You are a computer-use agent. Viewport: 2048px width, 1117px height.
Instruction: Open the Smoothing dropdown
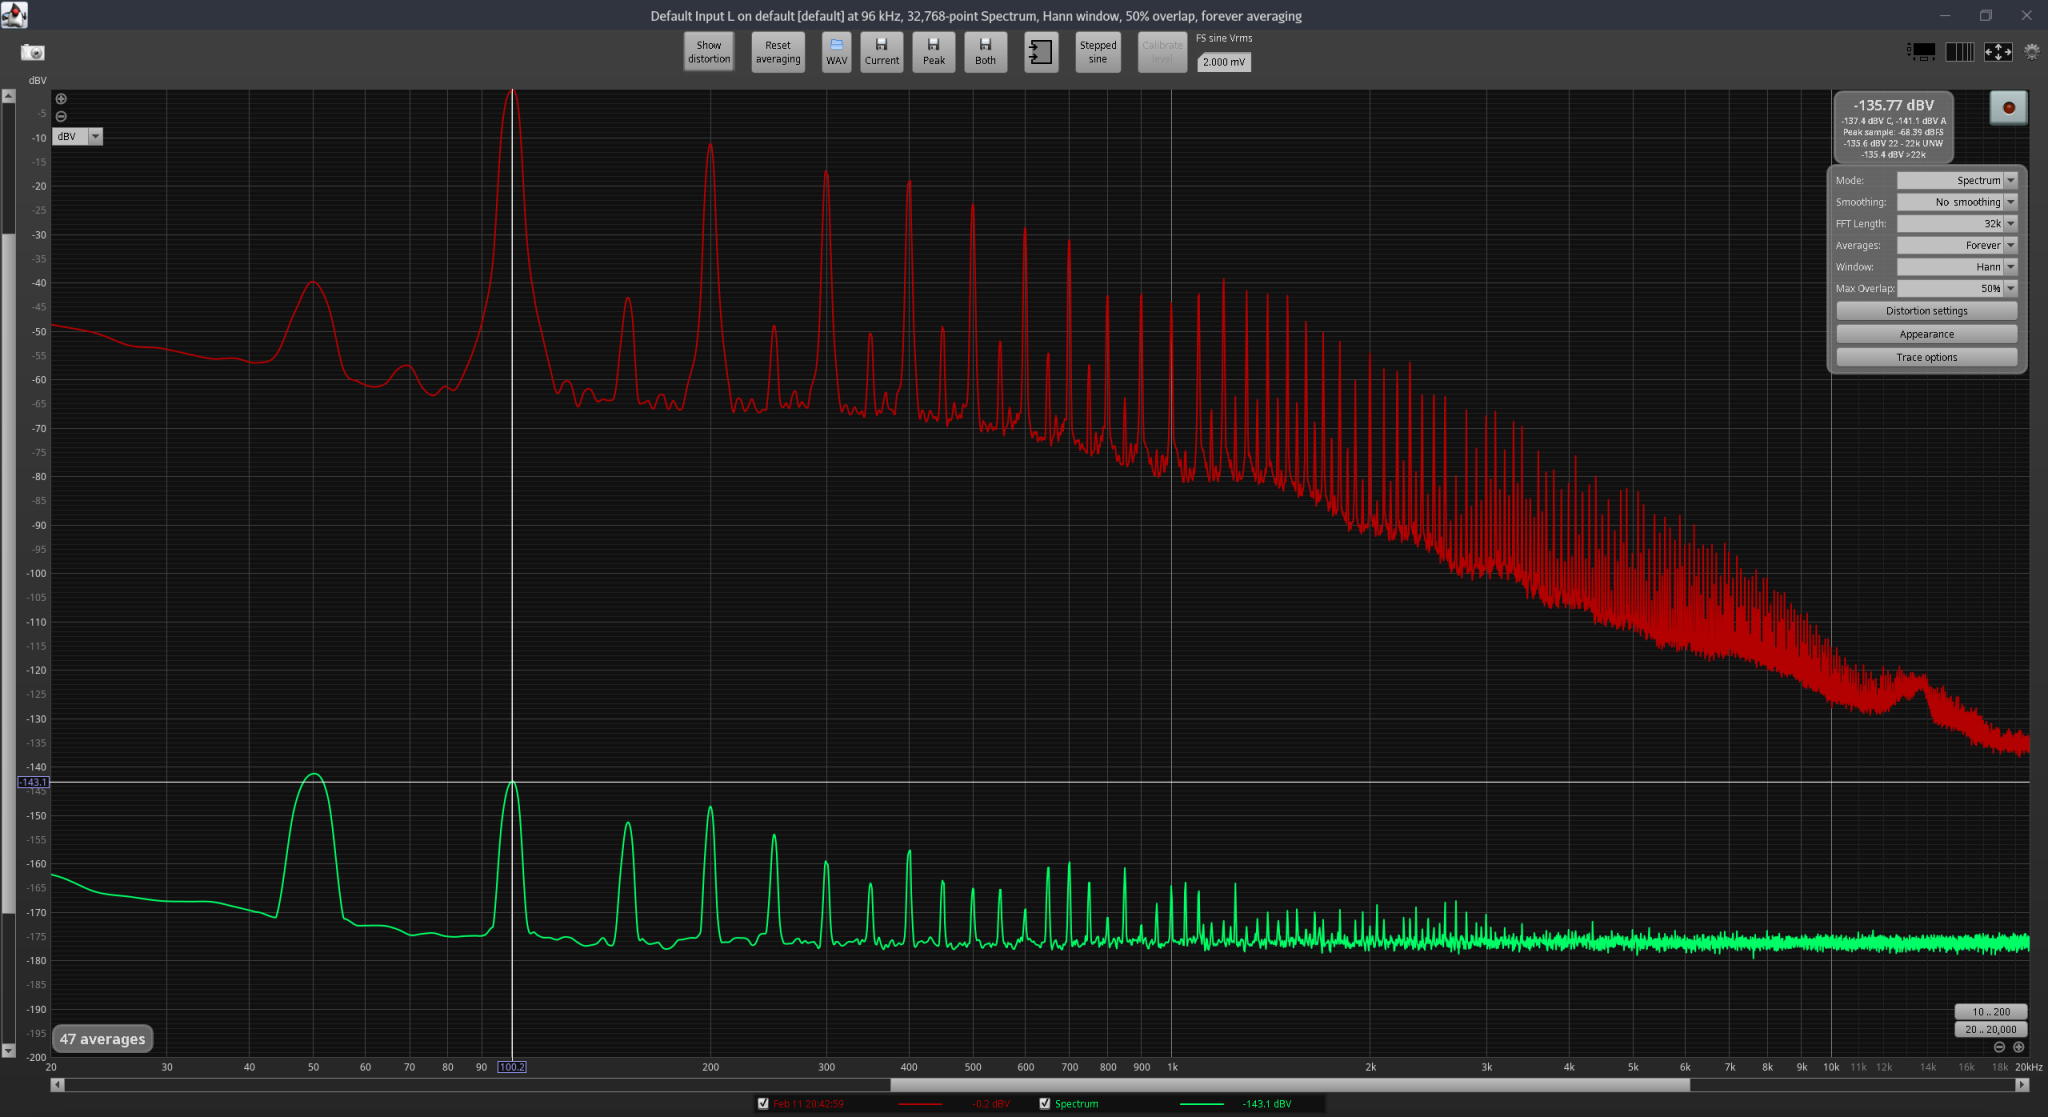pyautogui.click(x=1957, y=202)
